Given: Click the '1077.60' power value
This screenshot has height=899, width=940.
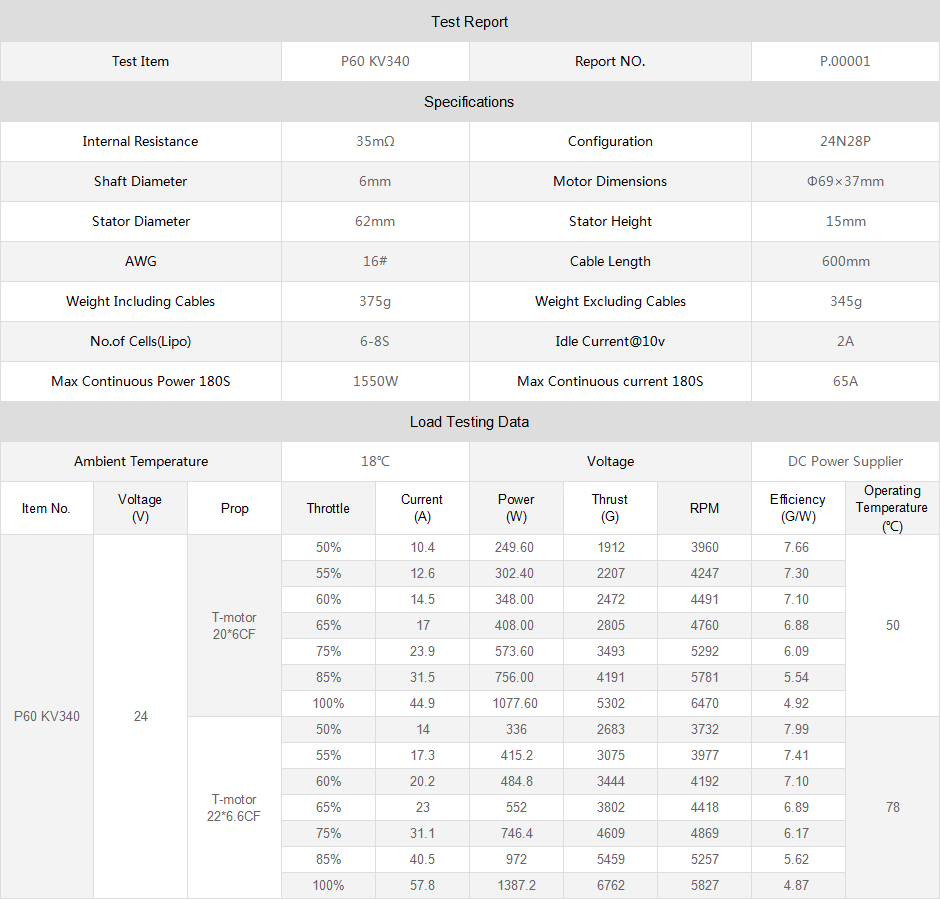Looking at the screenshot, I should click(515, 704).
